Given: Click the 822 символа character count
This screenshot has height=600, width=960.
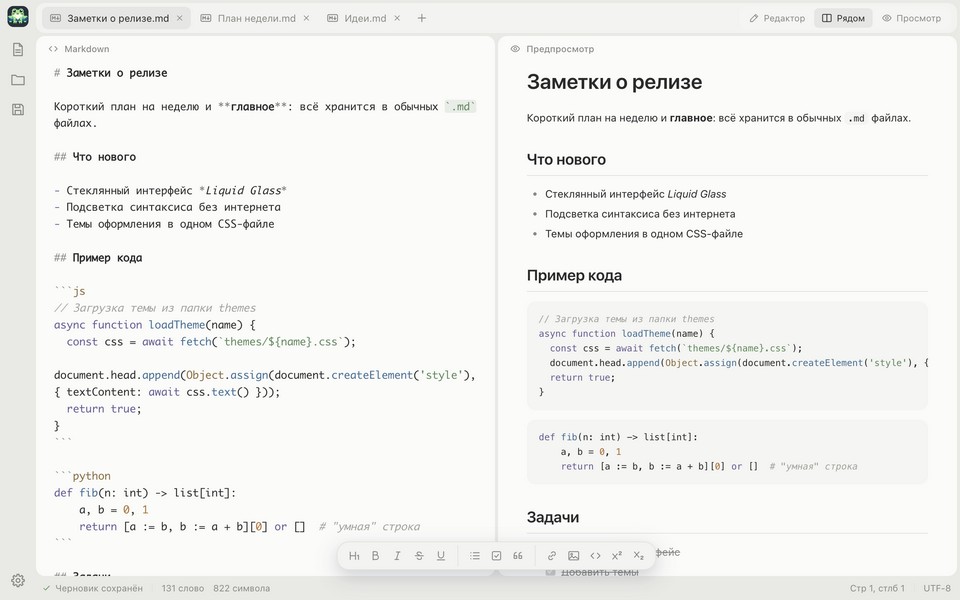Looking at the screenshot, I should point(241,588).
